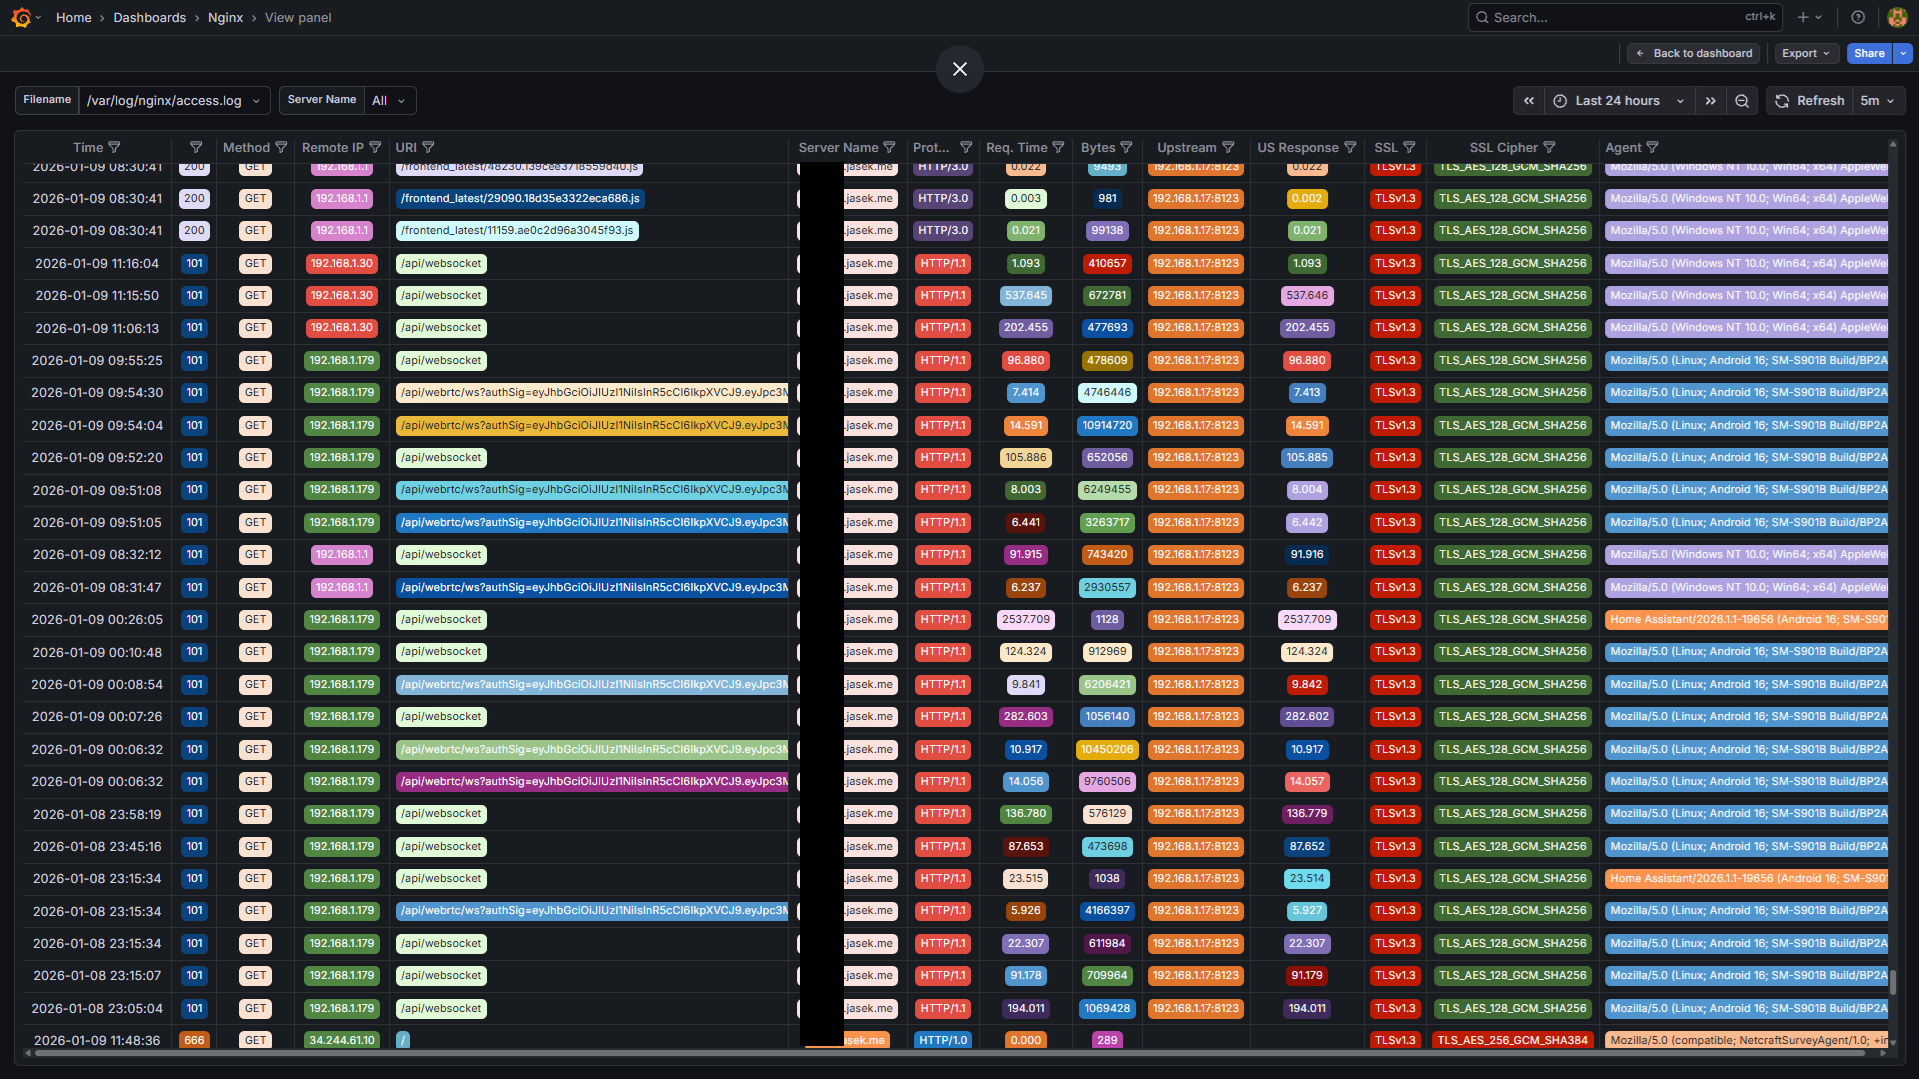Go to the Nginx breadcrumb
The image size is (1919, 1079).
point(225,18)
